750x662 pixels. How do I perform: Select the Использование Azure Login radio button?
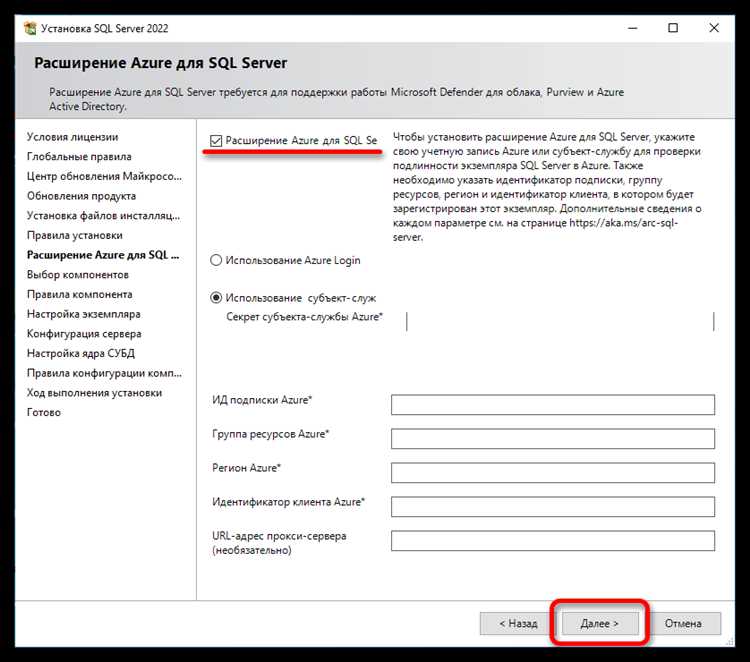[x=217, y=260]
